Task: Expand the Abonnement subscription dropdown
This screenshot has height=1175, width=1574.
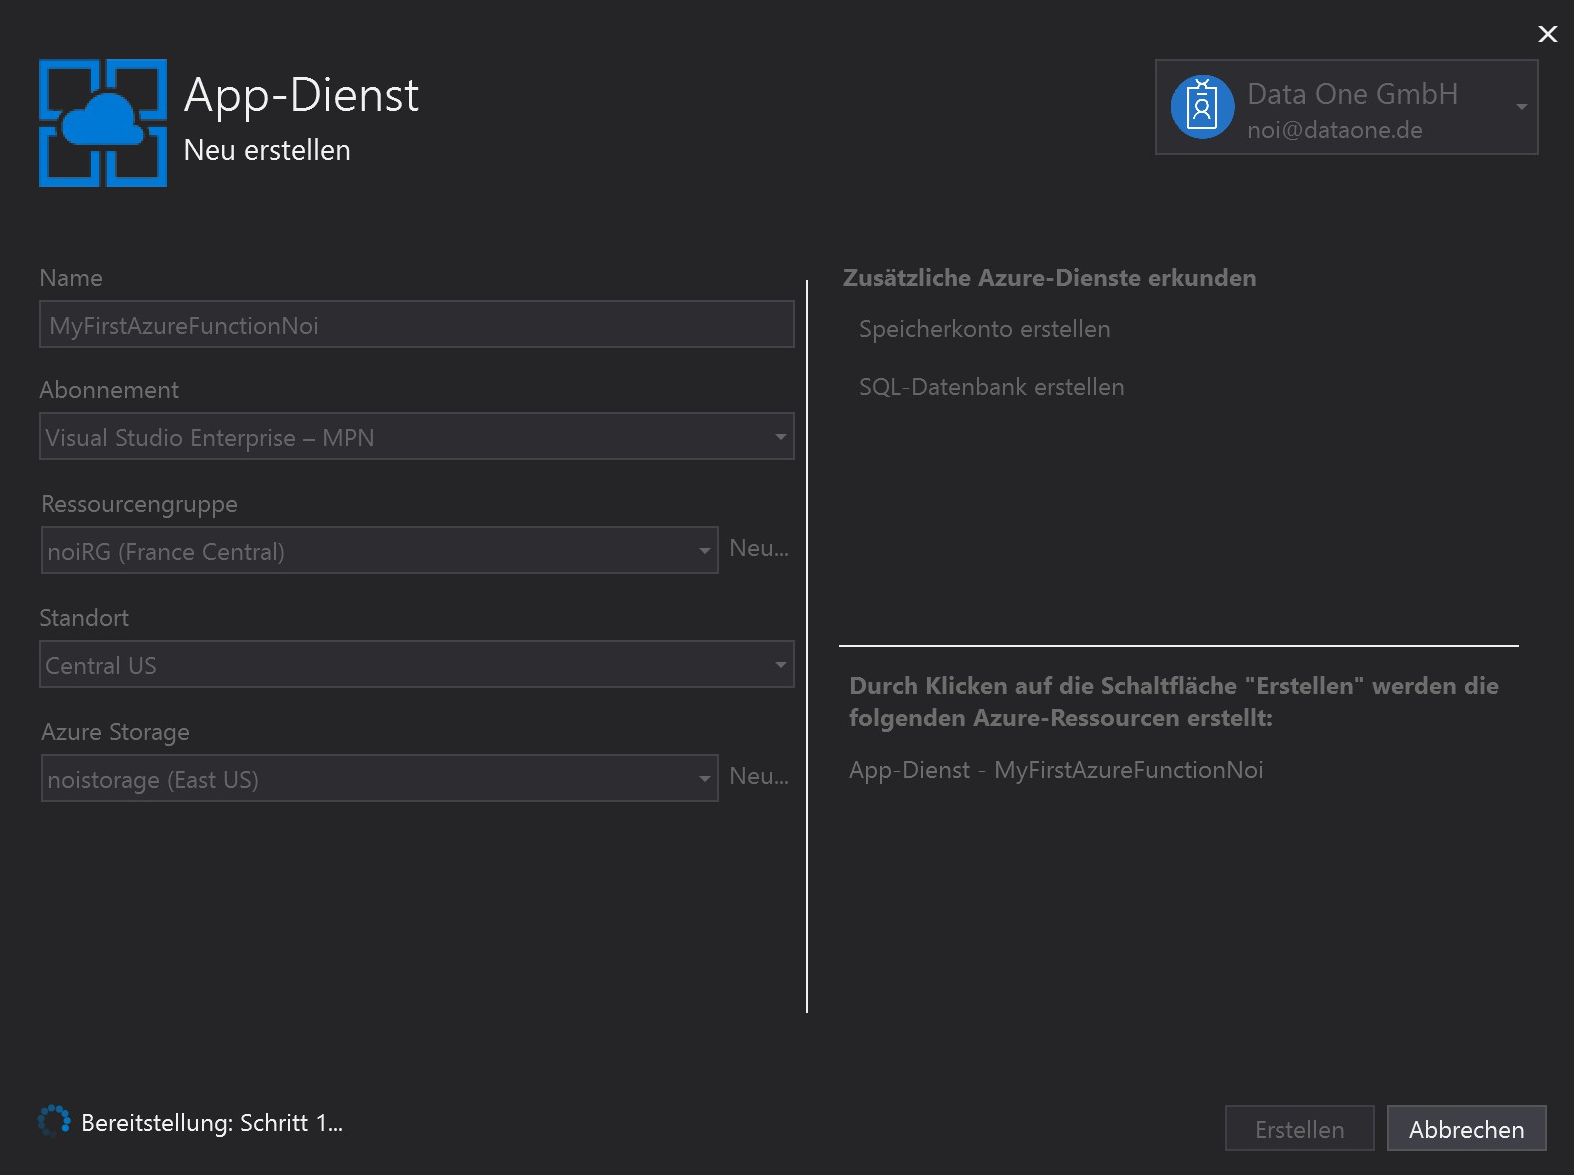Action: [x=780, y=437]
